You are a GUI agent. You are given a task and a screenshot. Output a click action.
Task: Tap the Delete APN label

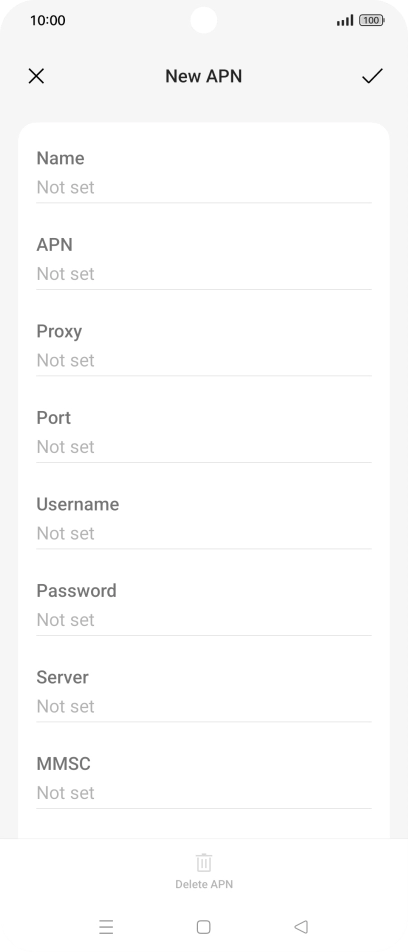tap(204, 885)
